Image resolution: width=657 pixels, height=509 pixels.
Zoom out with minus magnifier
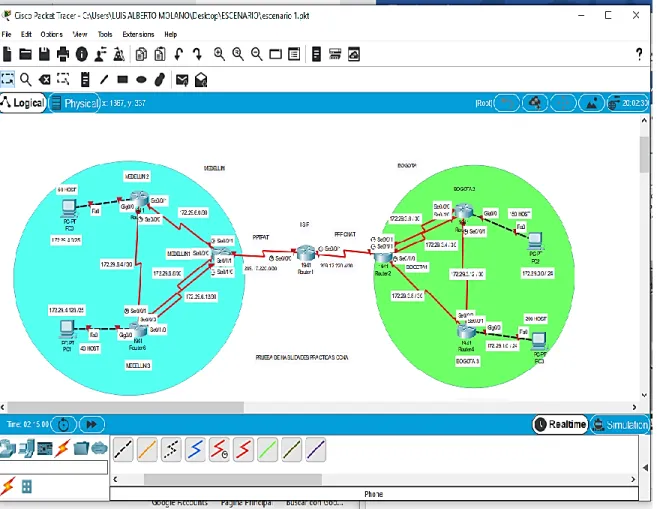(x=256, y=54)
